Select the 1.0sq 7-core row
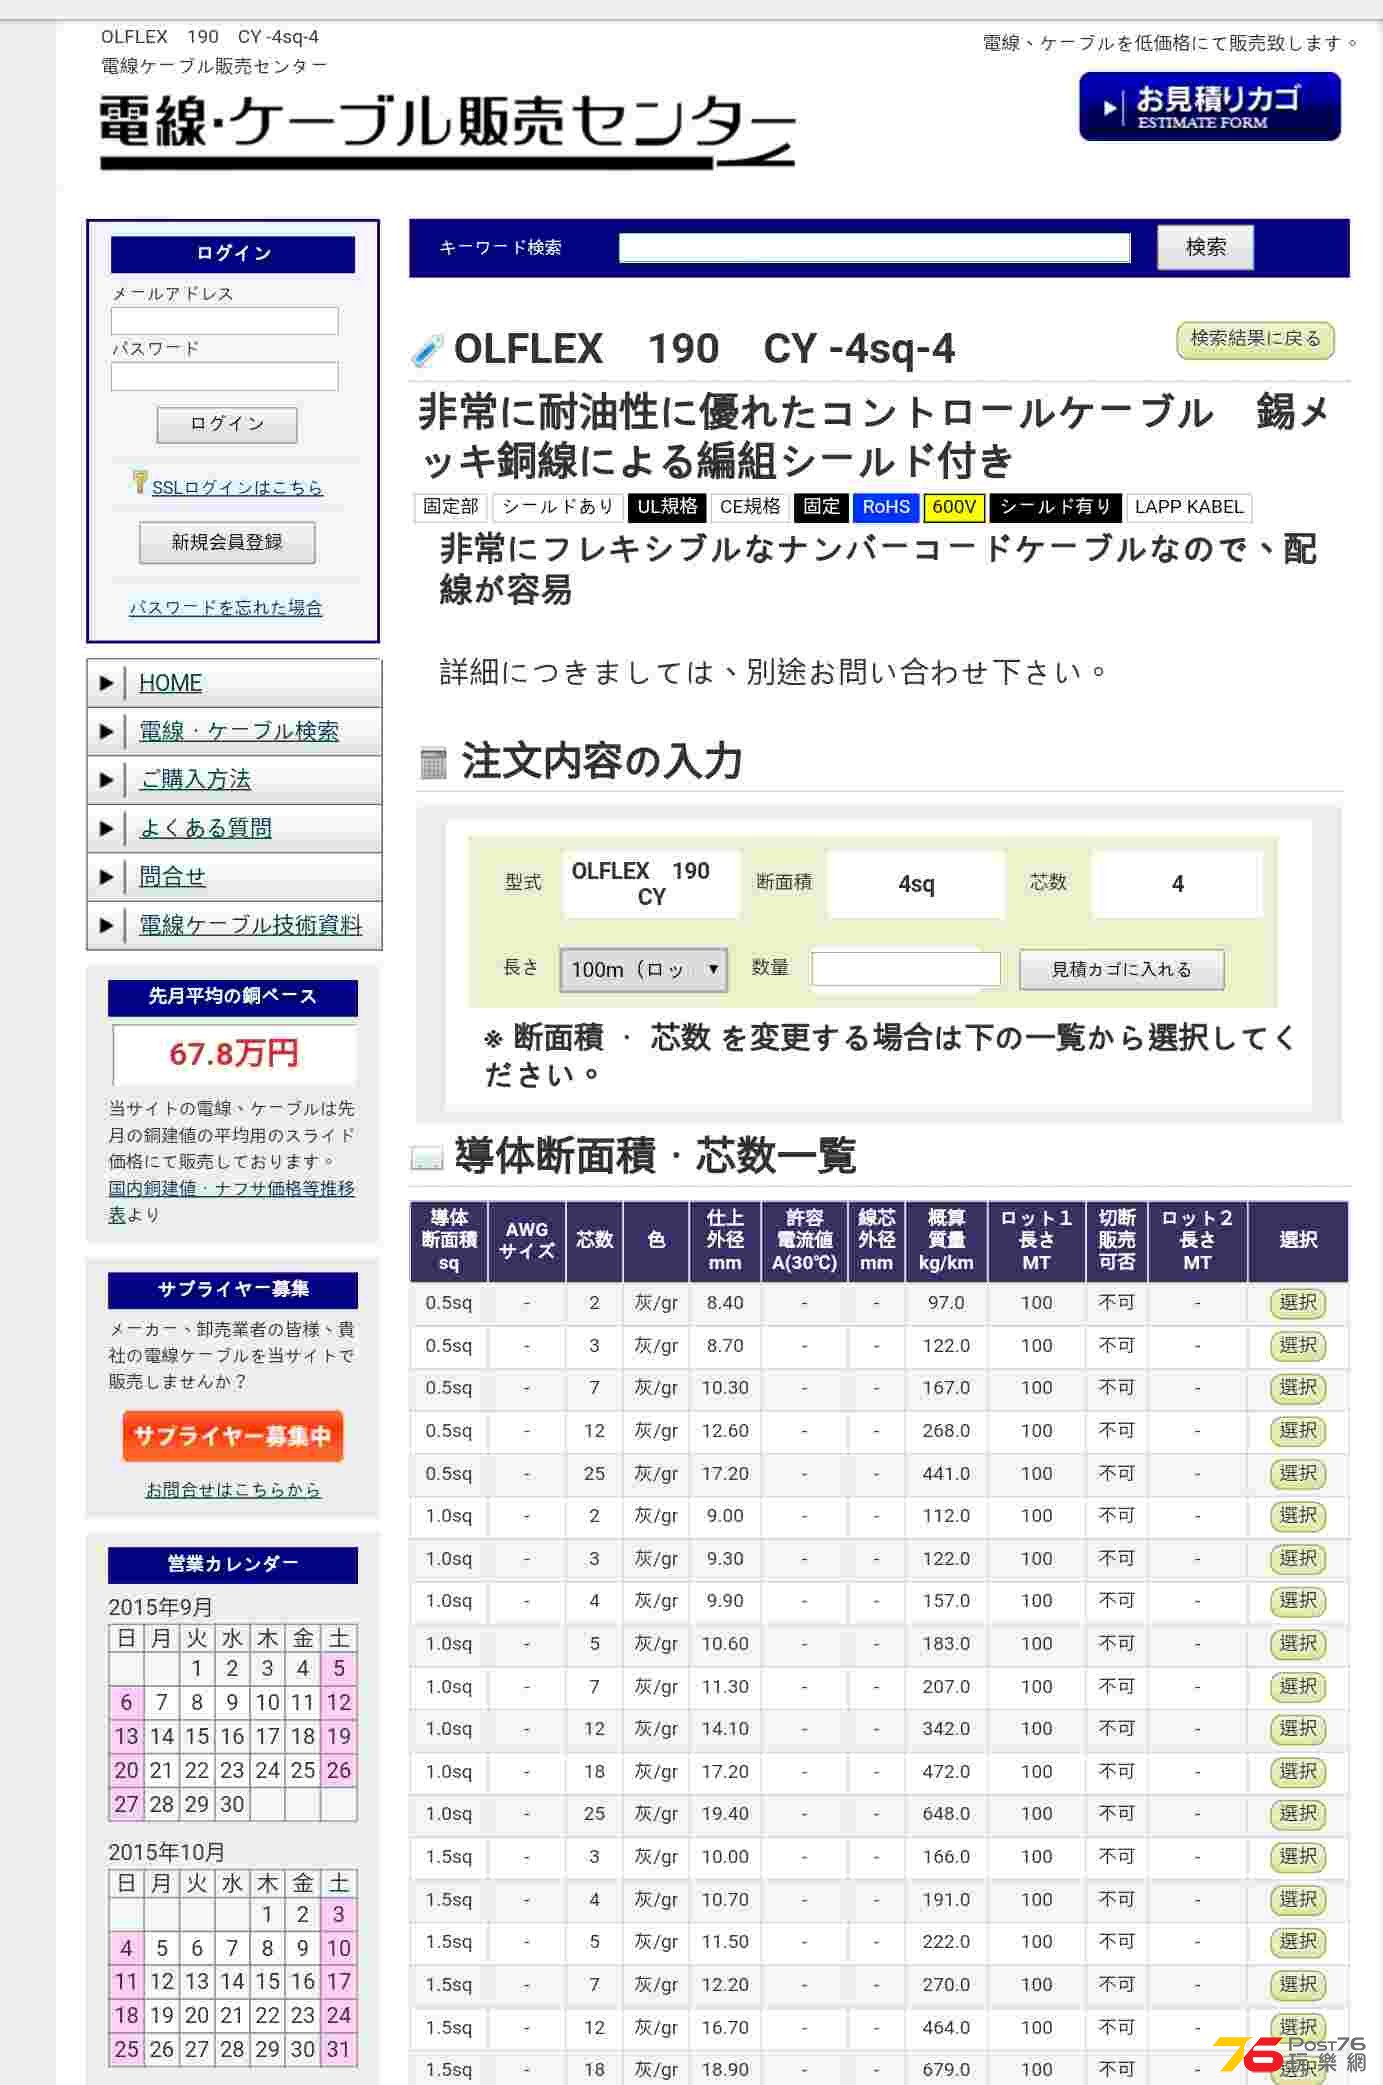Viewport: 1383px width, 2085px height. pos(1297,1687)
